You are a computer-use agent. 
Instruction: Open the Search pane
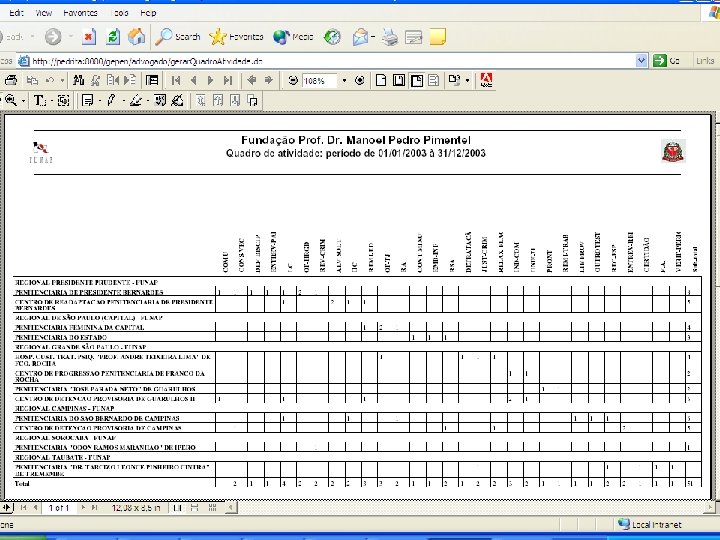point(178,37)
